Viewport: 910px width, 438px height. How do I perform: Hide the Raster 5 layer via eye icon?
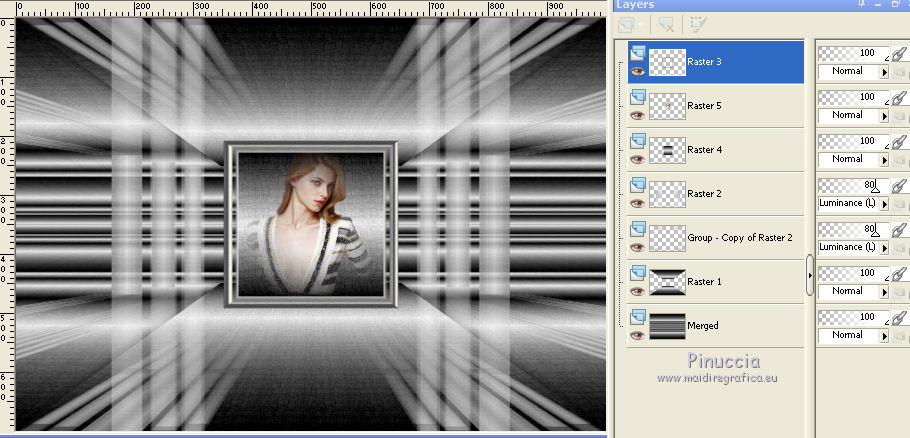point(638,115)
